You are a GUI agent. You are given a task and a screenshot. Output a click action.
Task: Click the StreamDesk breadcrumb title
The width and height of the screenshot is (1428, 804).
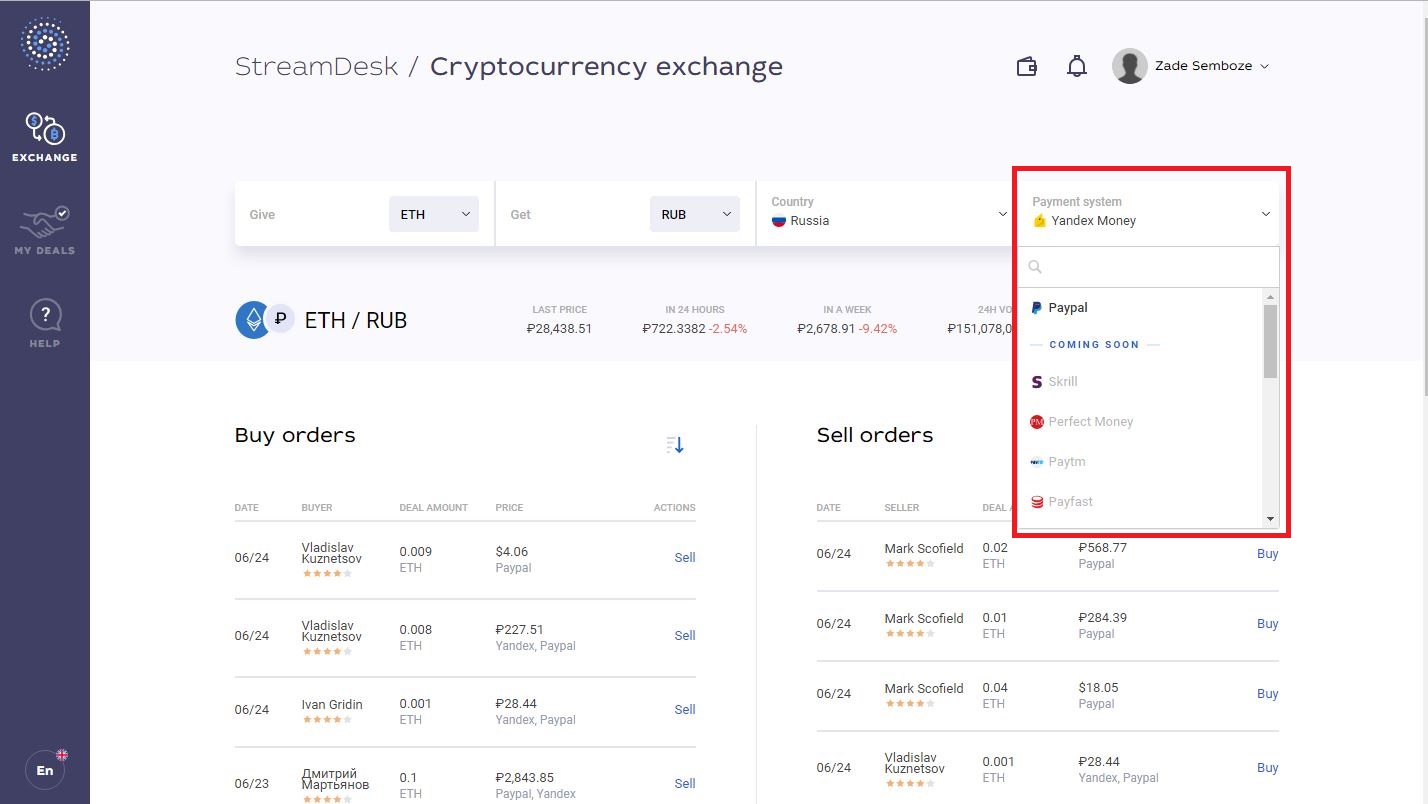coord(317,67)
